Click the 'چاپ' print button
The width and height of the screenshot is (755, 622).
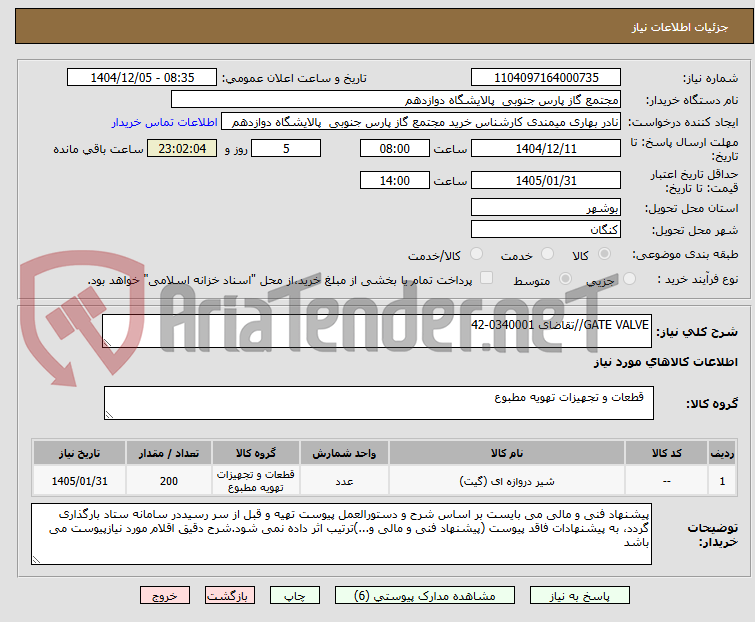pos(295,596)
